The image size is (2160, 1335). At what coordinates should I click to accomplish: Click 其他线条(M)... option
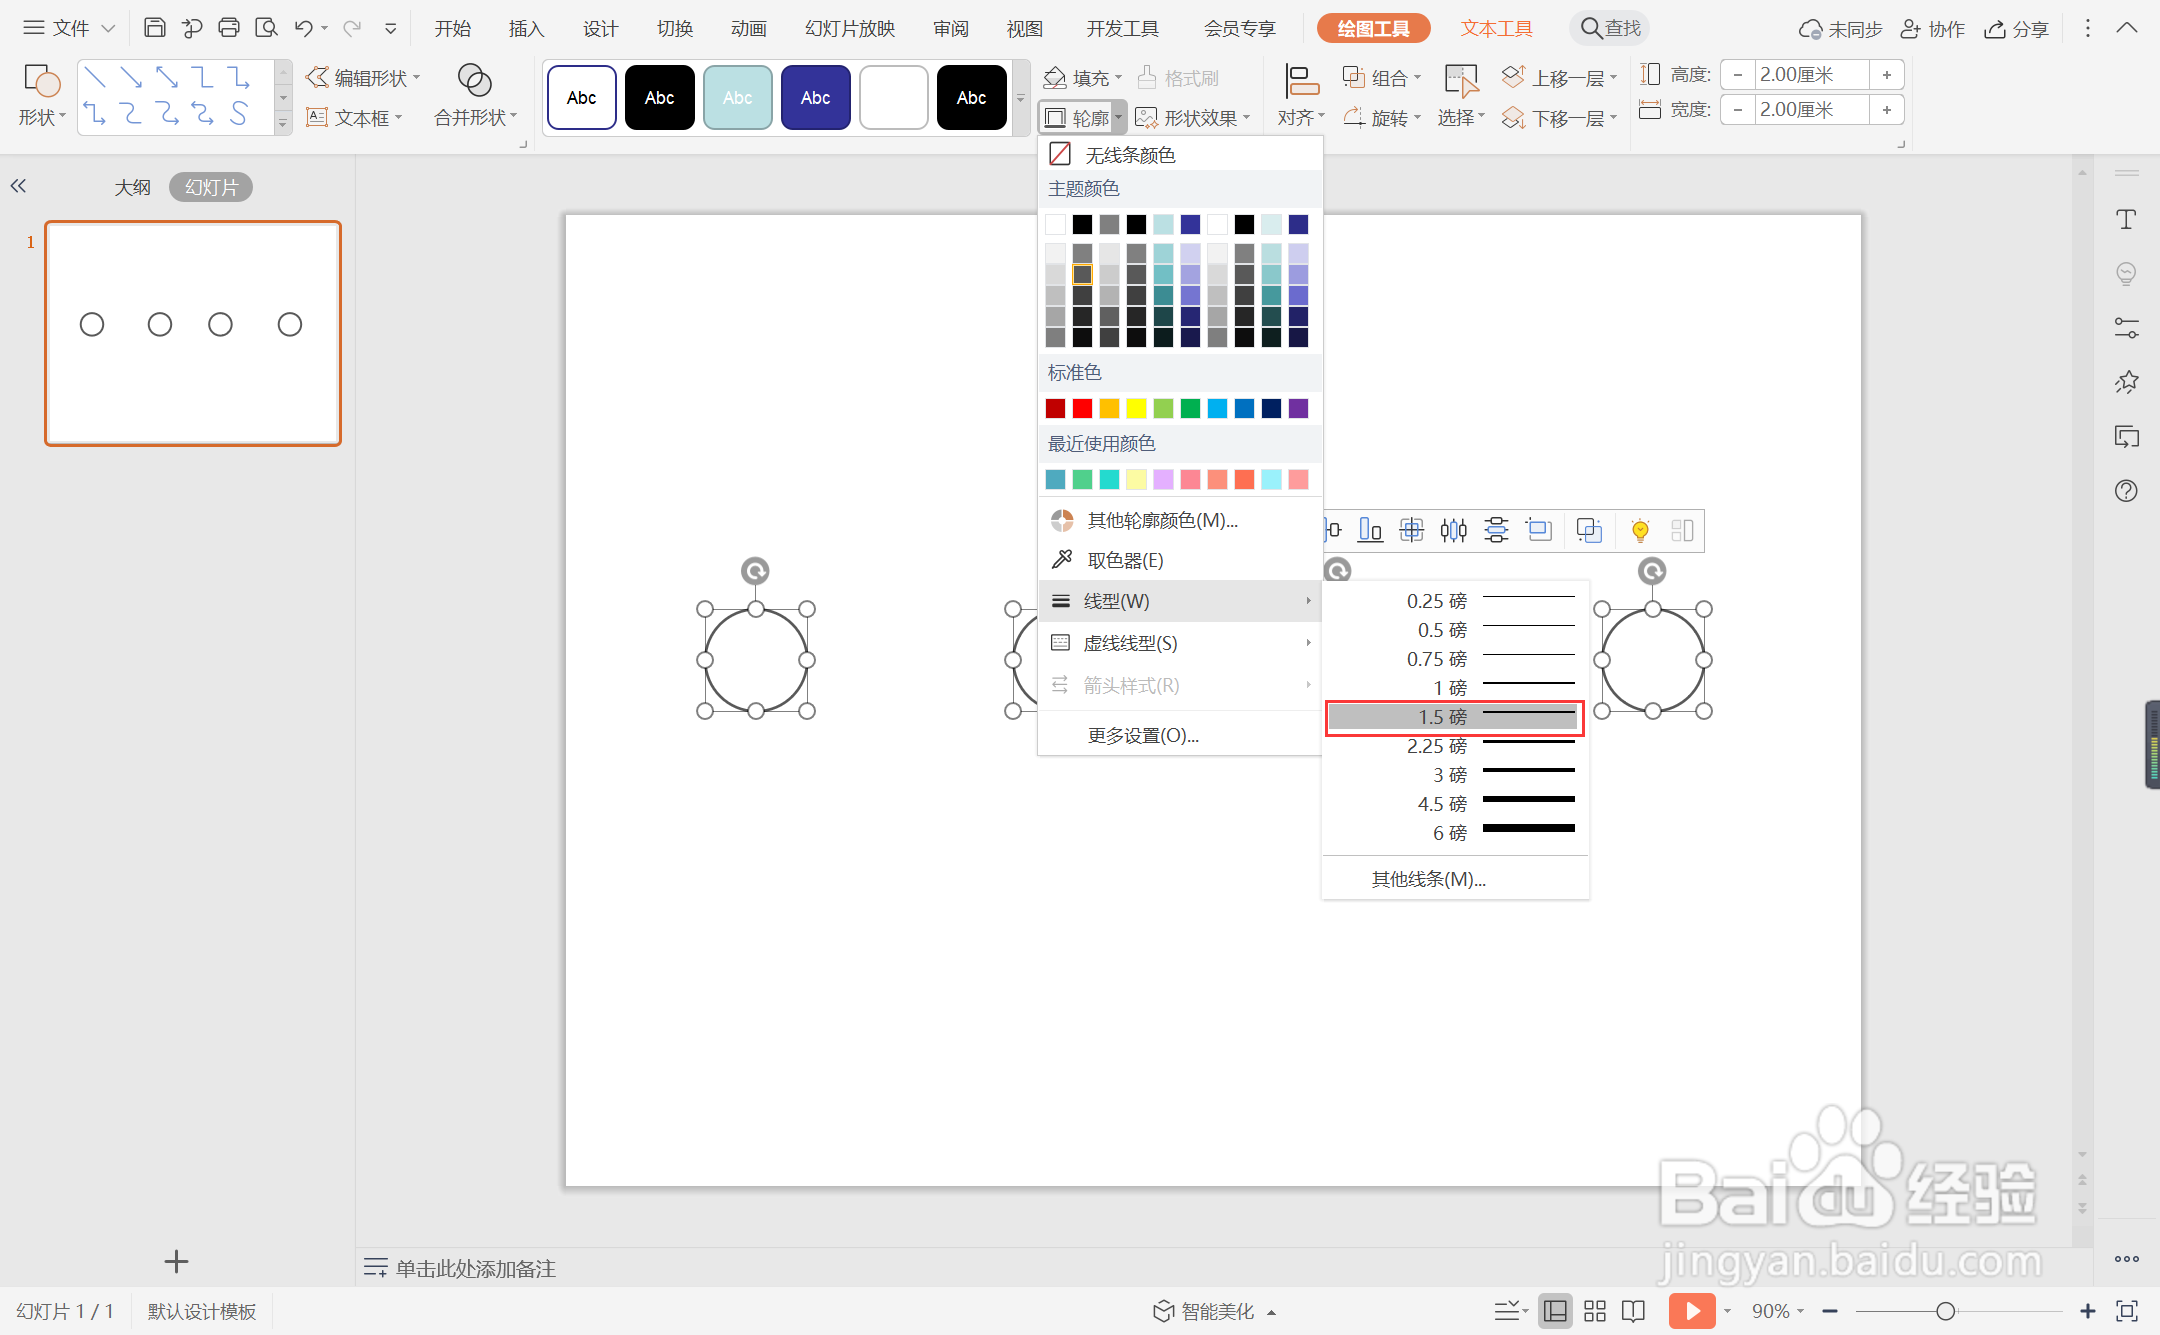click(1428, 879)
